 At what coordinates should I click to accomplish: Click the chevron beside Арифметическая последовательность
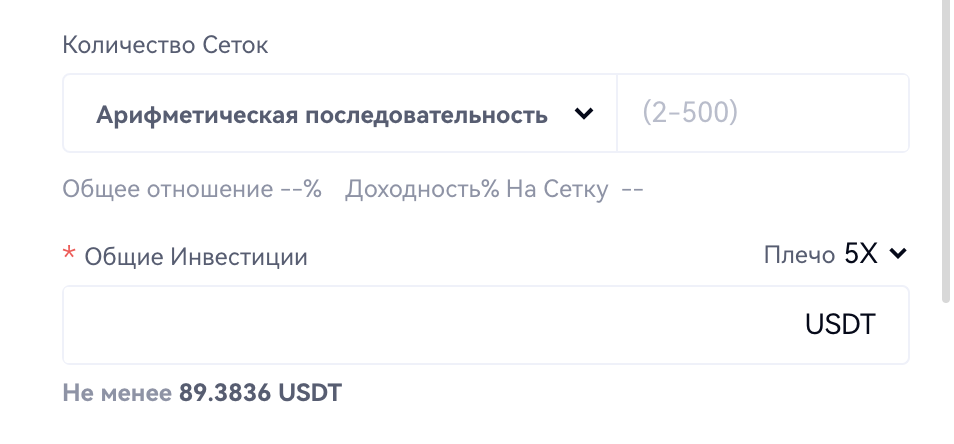click(x=584, y=114)
